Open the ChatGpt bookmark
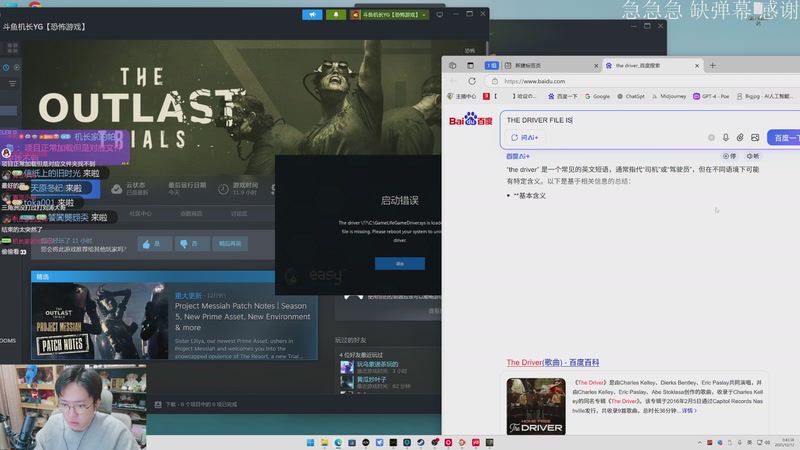The height and width of the screenshot is (450, 800). pos(631,96)
